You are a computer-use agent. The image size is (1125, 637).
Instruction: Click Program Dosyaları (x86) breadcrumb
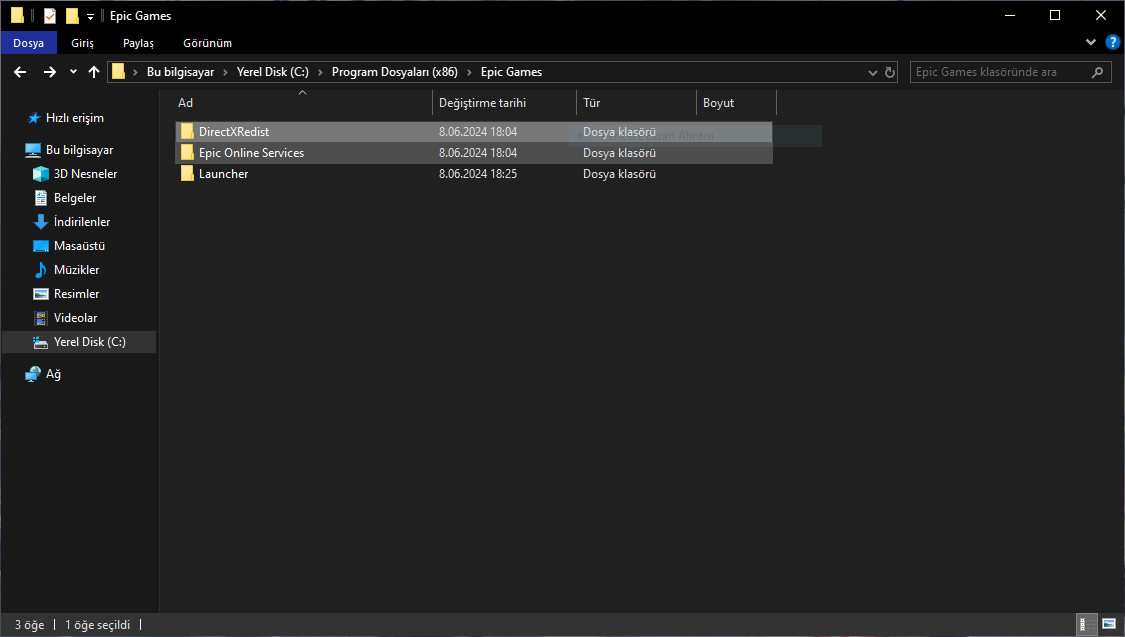click(395, 72)
